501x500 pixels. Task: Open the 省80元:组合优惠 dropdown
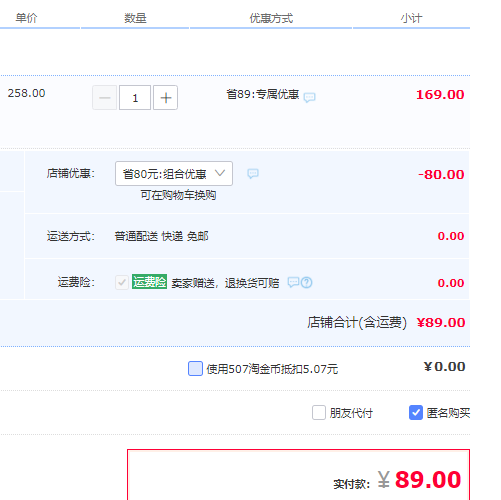tap(174, 174)
